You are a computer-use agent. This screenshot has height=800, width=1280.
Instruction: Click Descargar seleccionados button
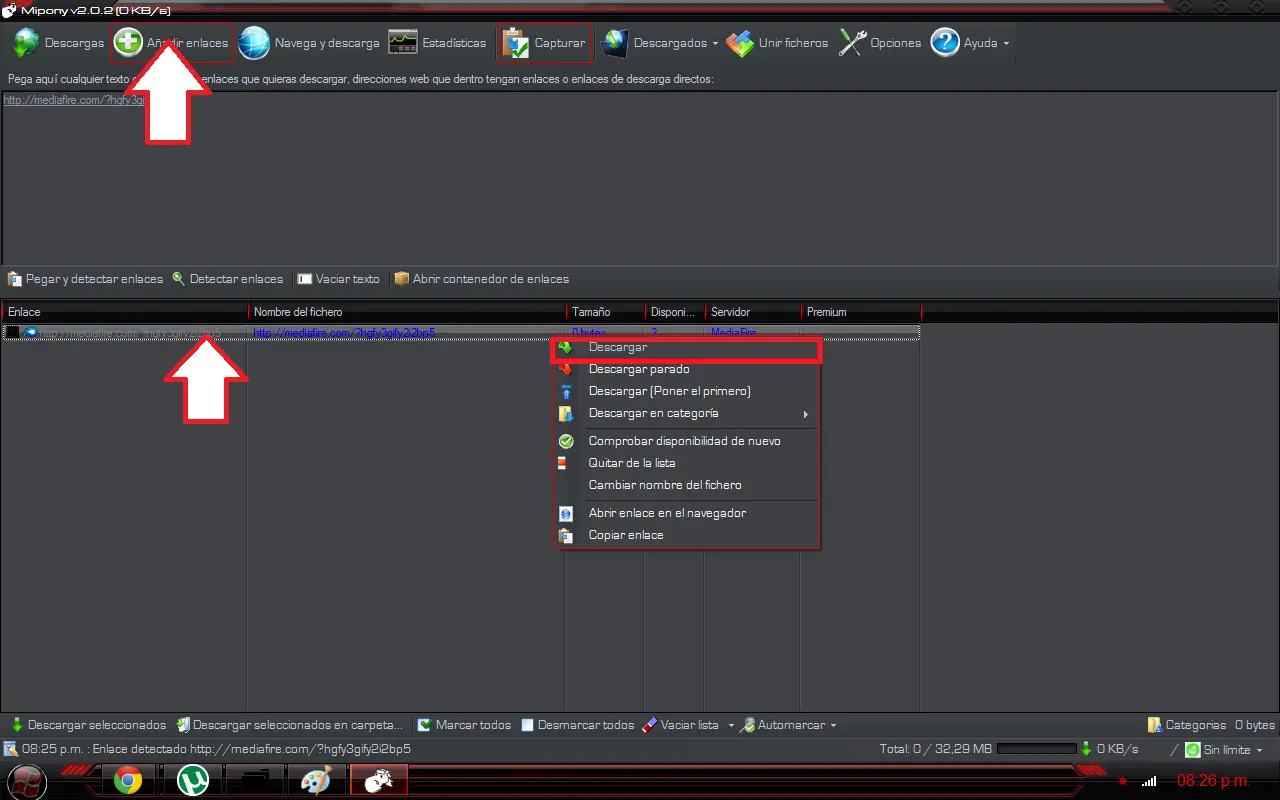click(88, 725)
